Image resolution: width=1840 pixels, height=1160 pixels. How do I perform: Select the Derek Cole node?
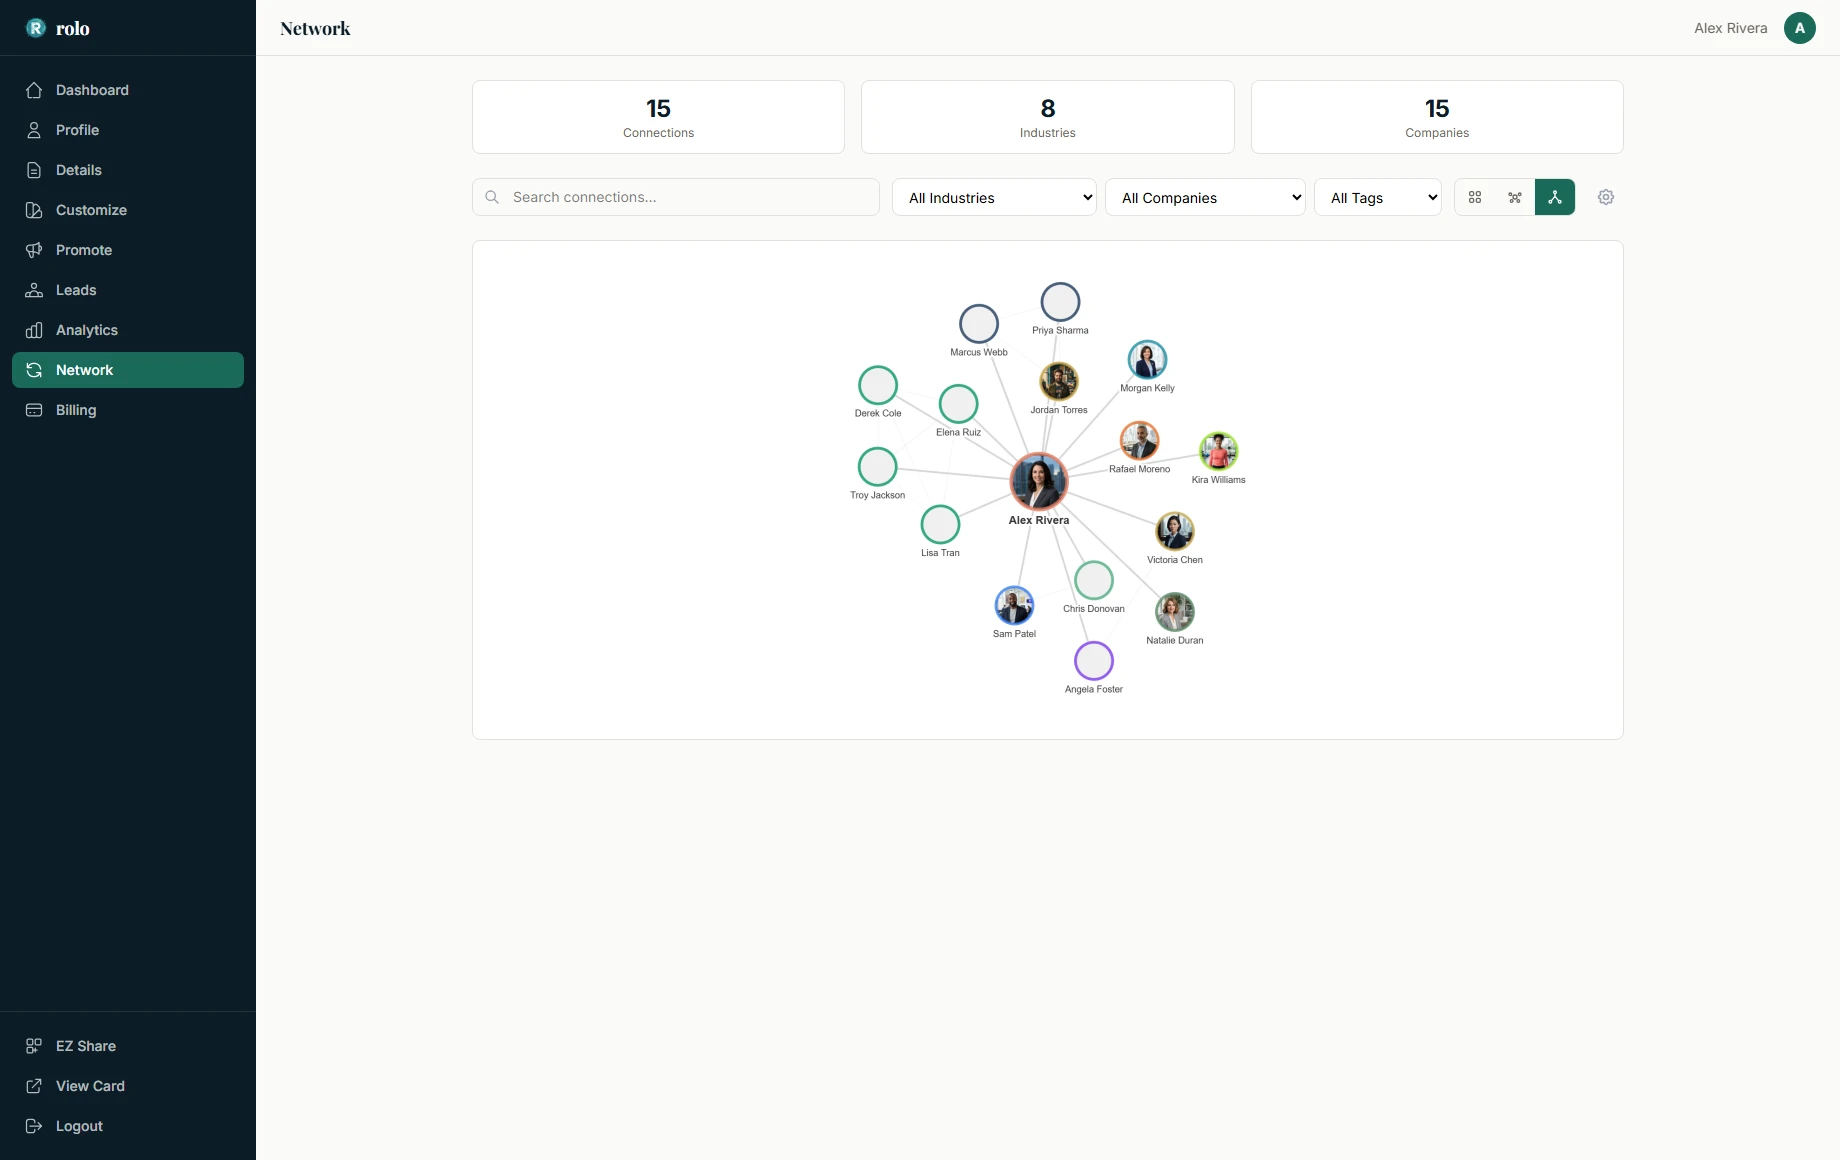(x=878, y=385)
